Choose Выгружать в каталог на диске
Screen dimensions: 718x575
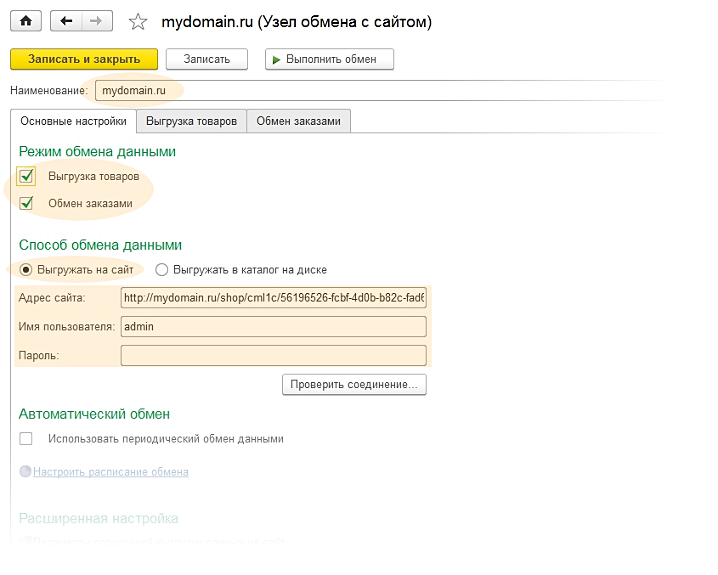point(162,269)
